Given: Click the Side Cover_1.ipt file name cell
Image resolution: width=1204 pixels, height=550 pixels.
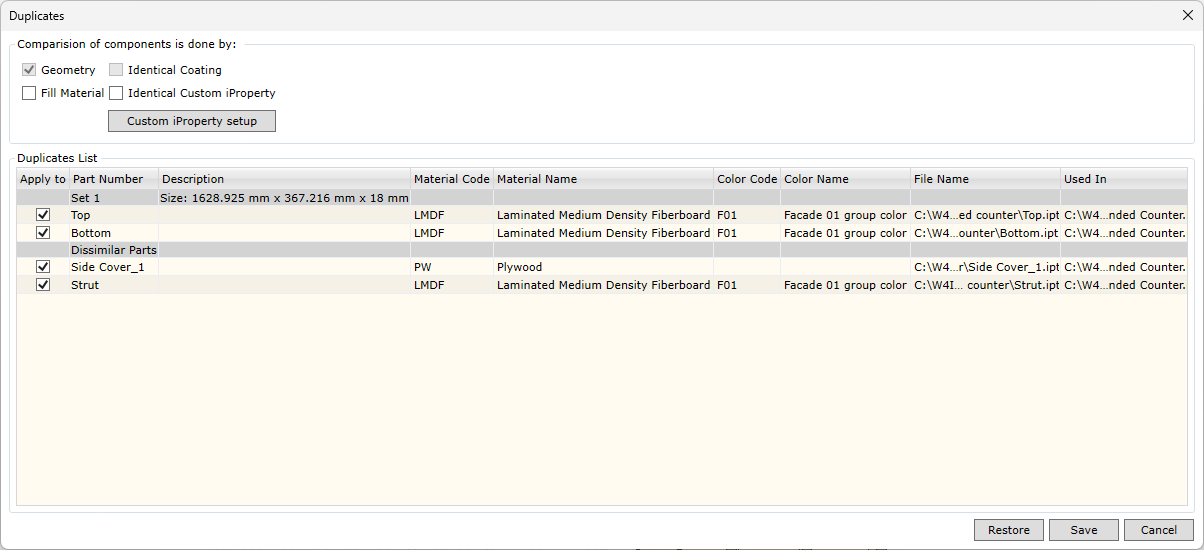Looking at the screenshot, I should point(986,267).
